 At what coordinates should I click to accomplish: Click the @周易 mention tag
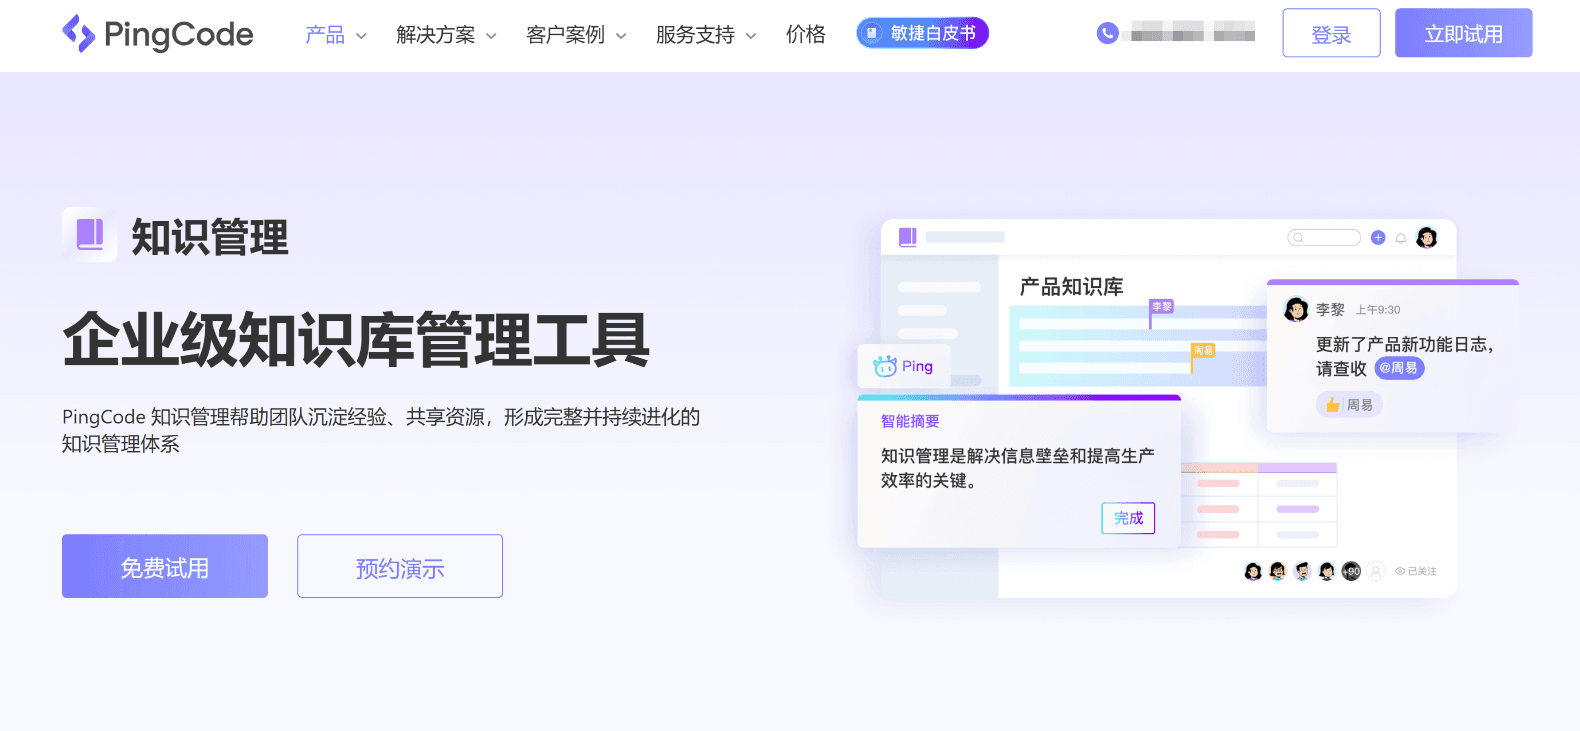click(x=1399, y=368)
